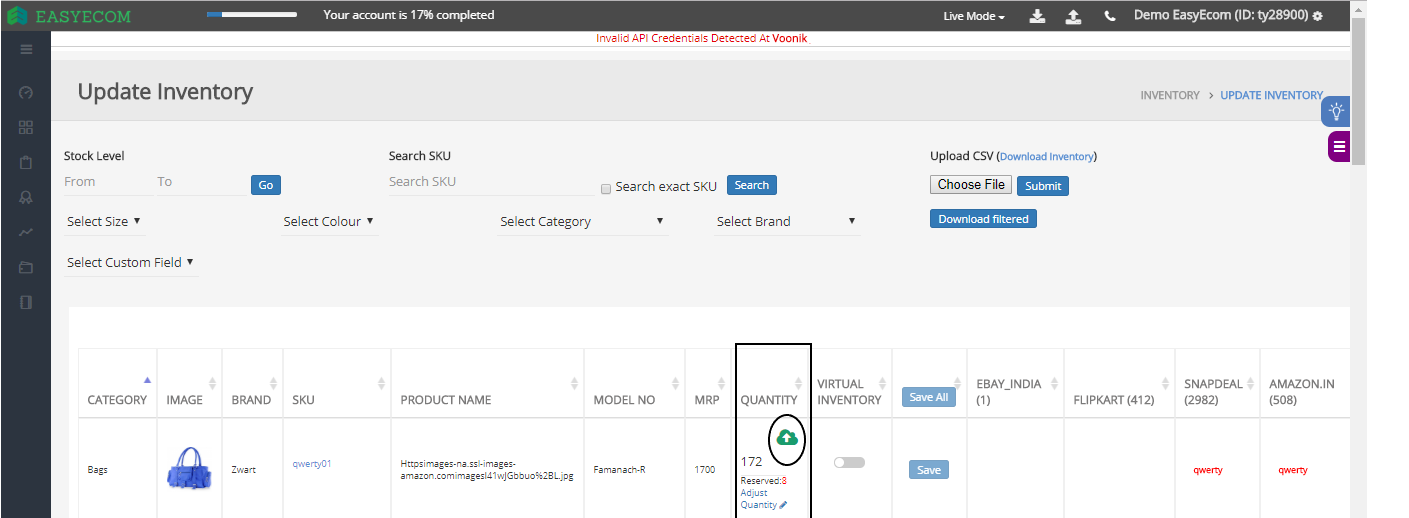Click the Search SKU input field
Viewport: 1409px width, 518px height.
pos(490,182)
